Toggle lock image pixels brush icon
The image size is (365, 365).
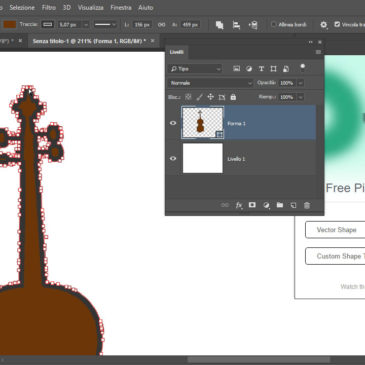(199, 97)
